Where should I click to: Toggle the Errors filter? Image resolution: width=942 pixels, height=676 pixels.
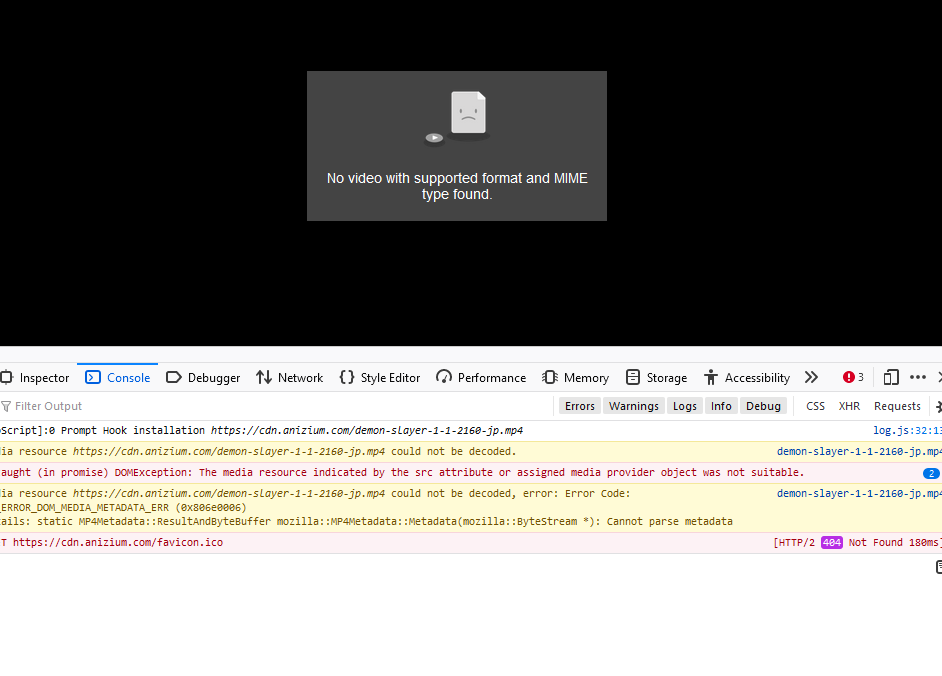tap(580, 406)
